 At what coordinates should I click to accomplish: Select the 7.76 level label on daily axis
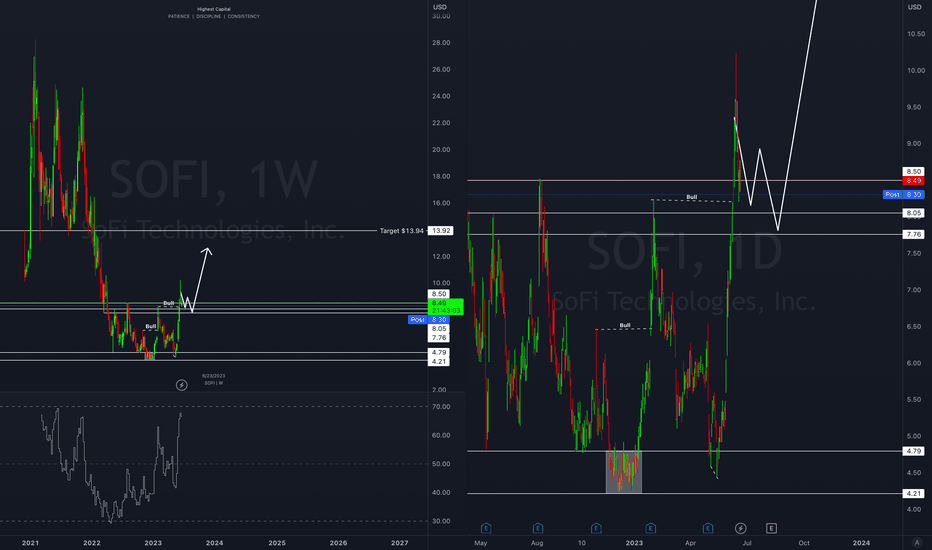tap(914, 235)
